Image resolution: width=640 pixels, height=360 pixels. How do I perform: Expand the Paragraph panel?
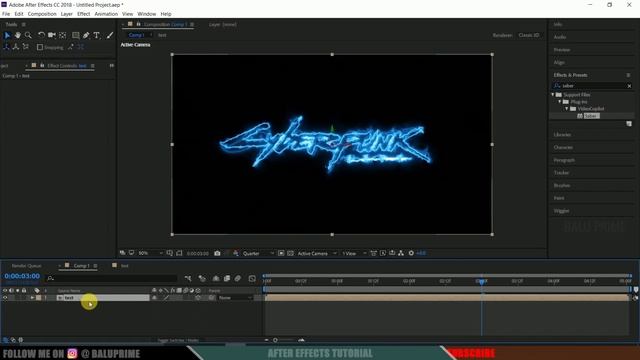click(x=564, y=160)
